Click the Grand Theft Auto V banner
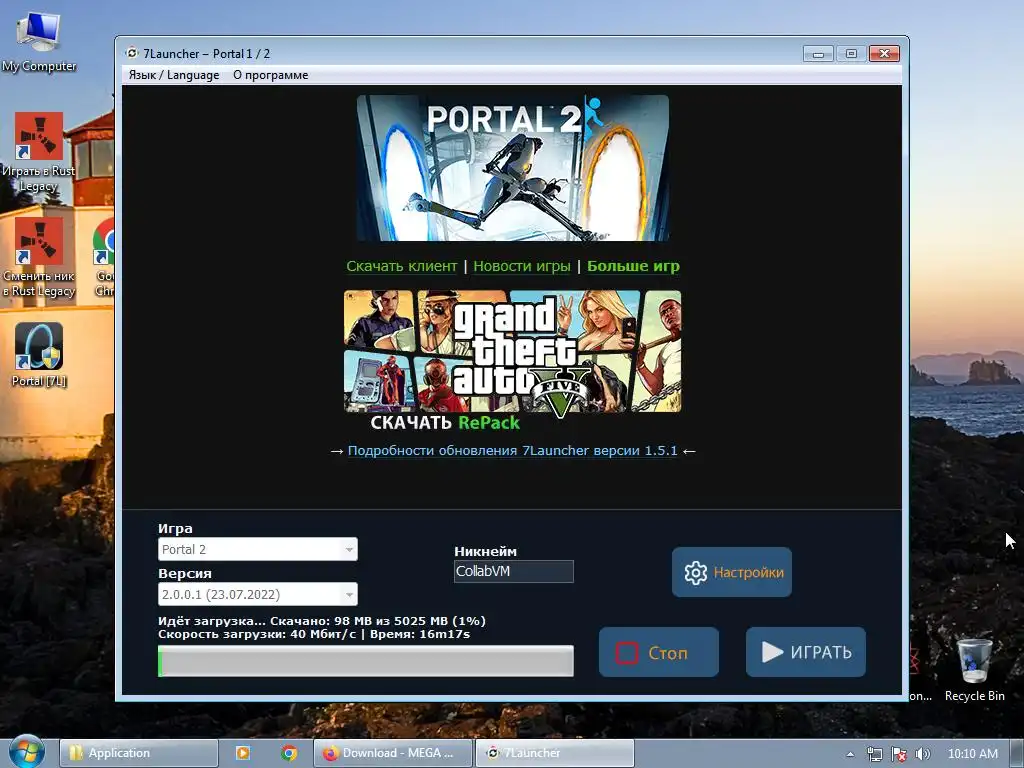The height and width of the screenshot is (768, 1024). (513, 351)
